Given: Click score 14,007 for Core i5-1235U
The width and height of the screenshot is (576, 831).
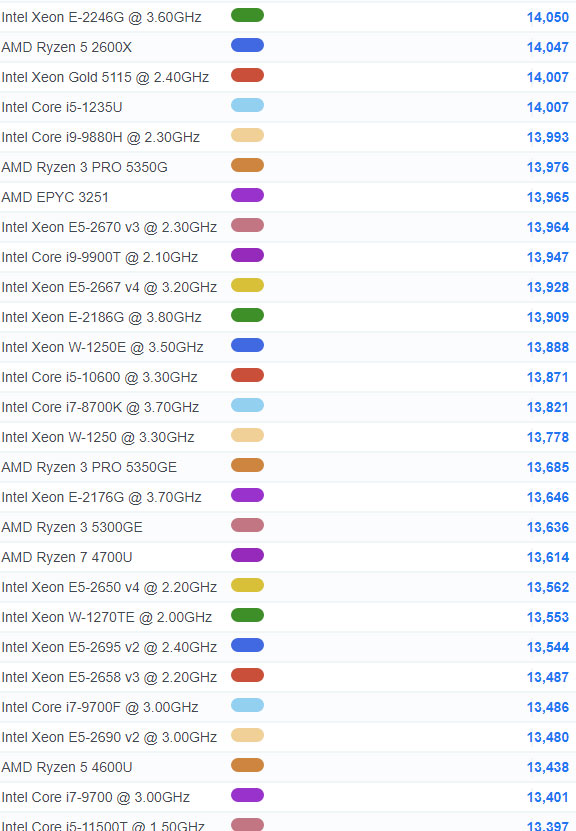Looking at the screenshot, I should [x=547, y=107].
